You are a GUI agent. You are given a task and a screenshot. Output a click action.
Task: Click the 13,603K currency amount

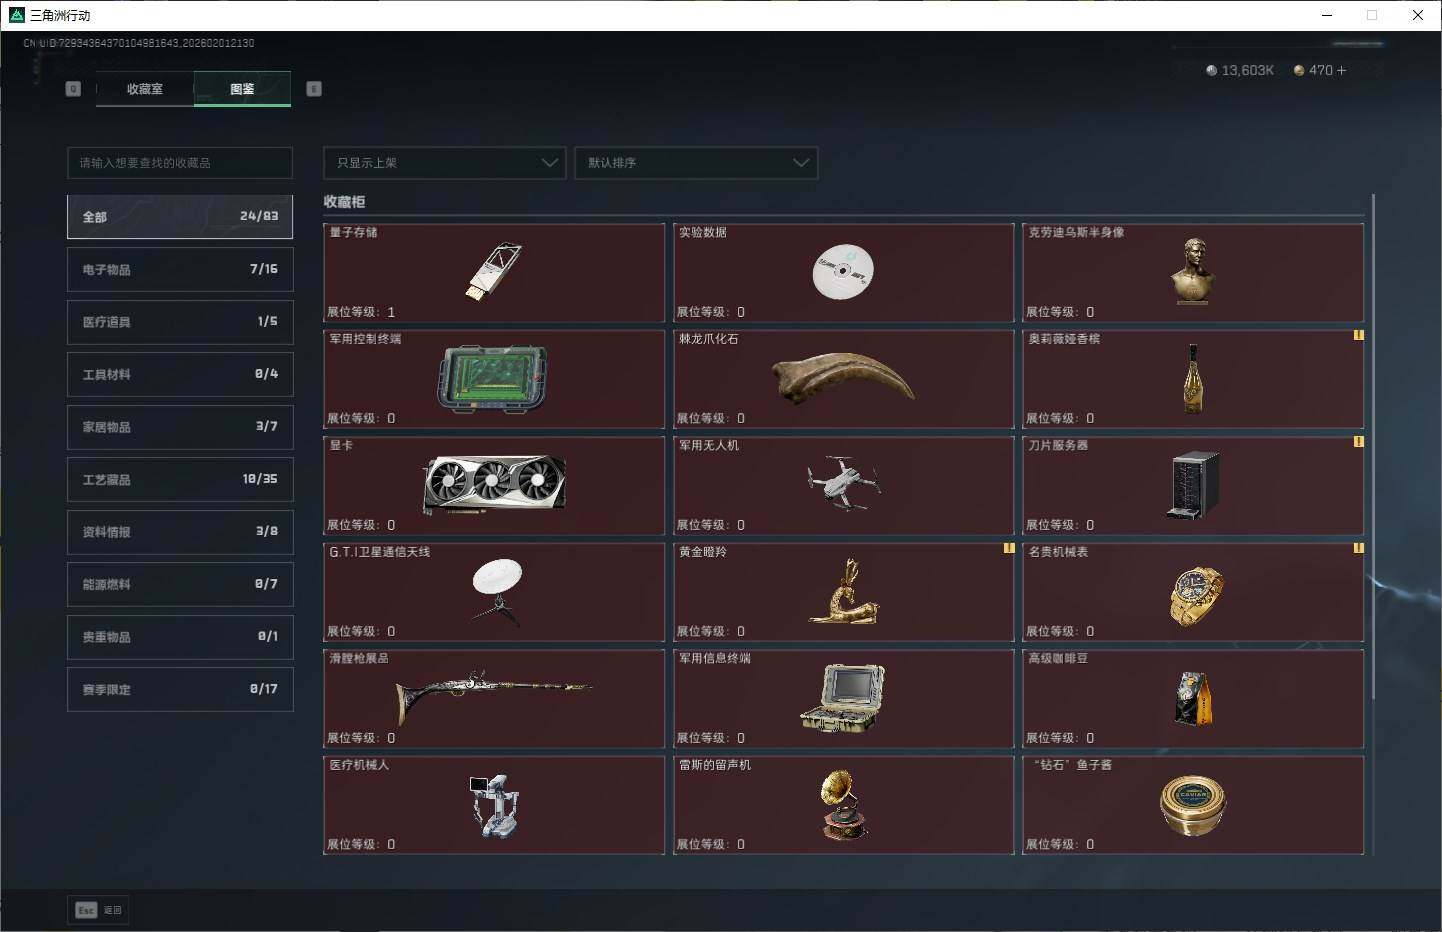[x=1247, y=71]
